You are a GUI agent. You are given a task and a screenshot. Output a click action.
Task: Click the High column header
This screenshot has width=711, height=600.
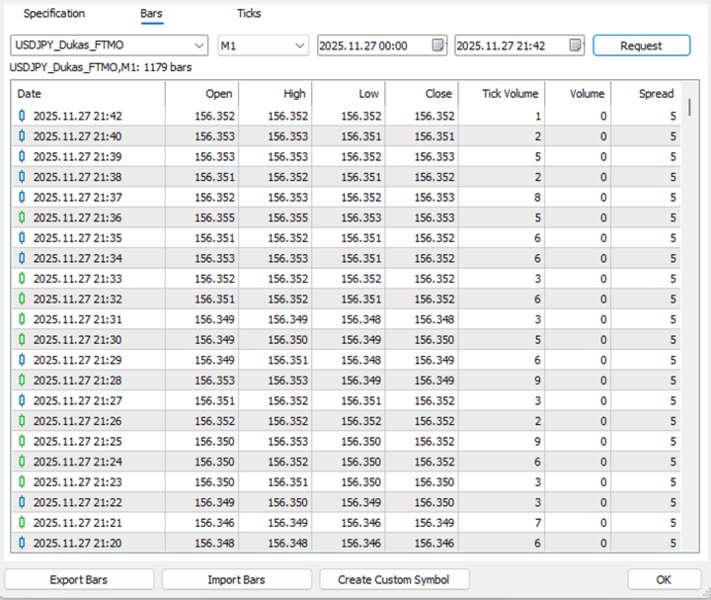click(275, 93)
